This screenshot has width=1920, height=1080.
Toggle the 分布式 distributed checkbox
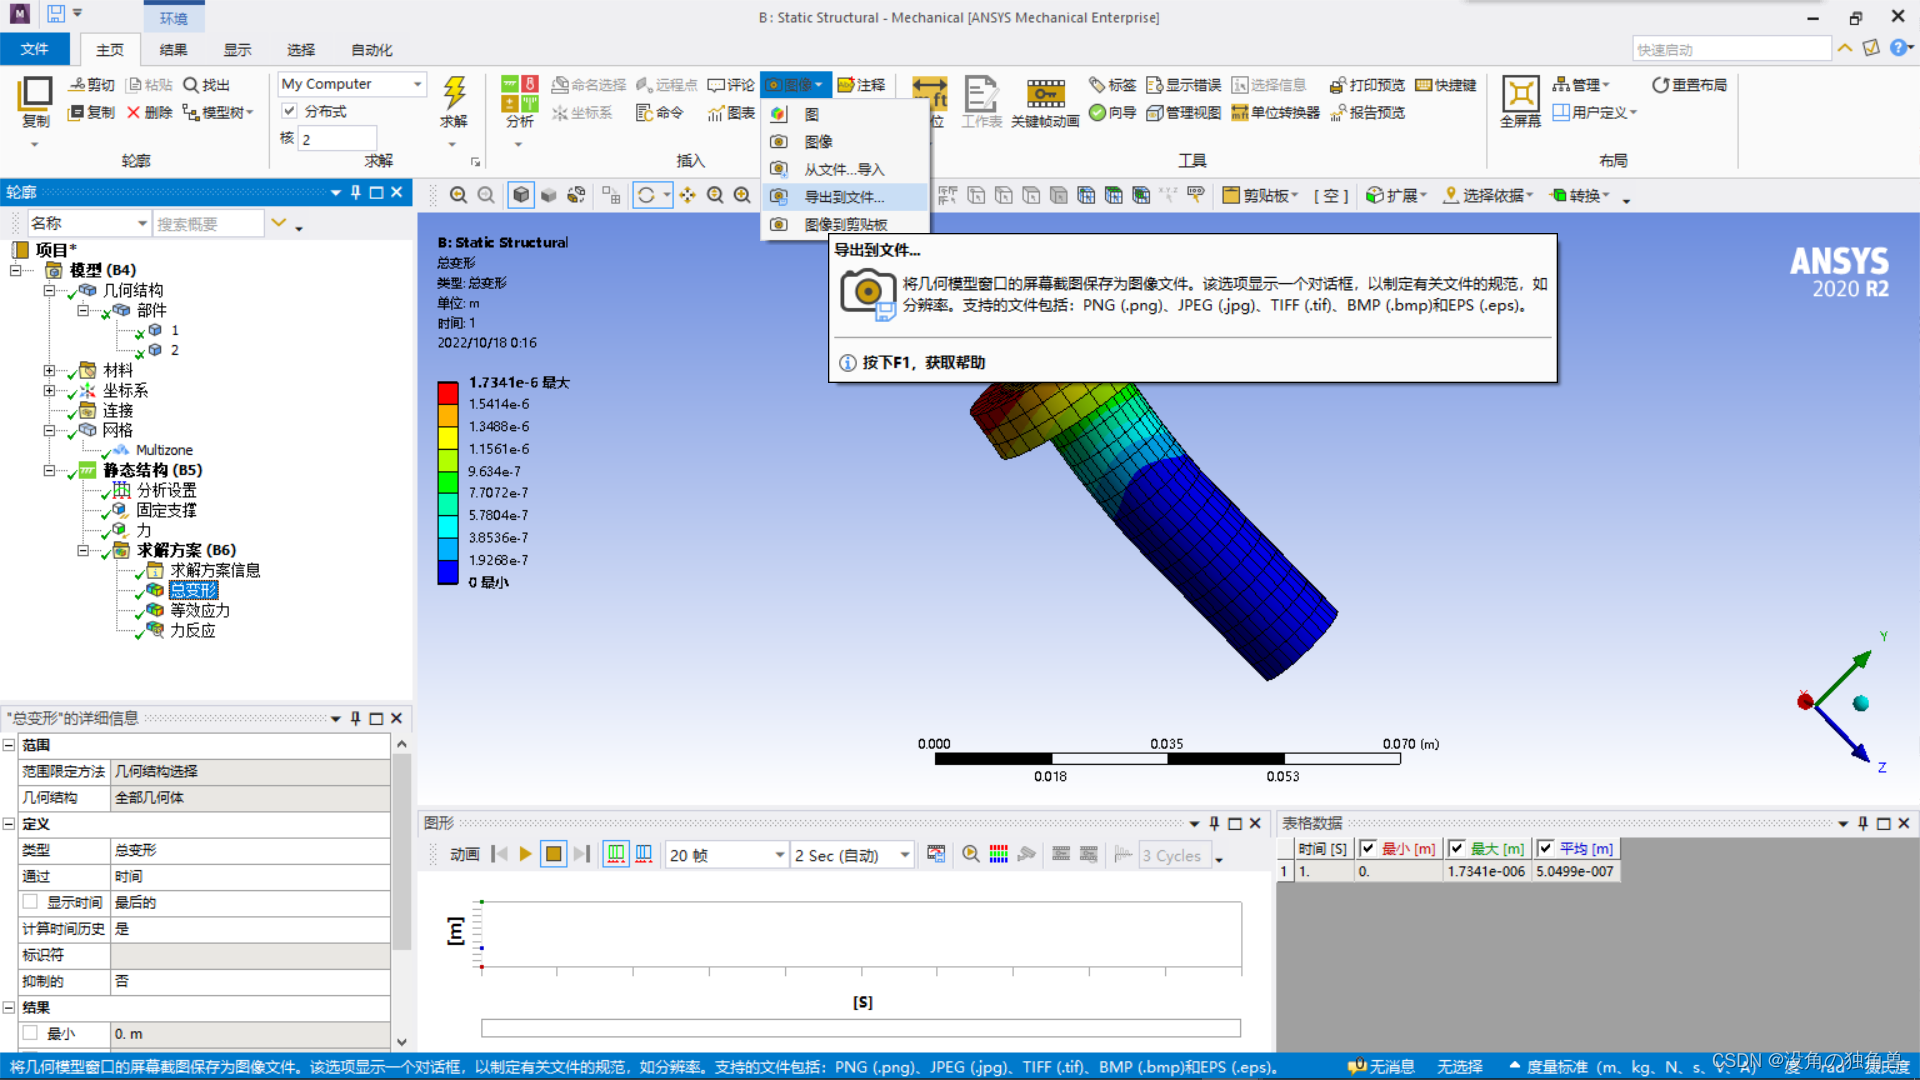click(290, 111)
